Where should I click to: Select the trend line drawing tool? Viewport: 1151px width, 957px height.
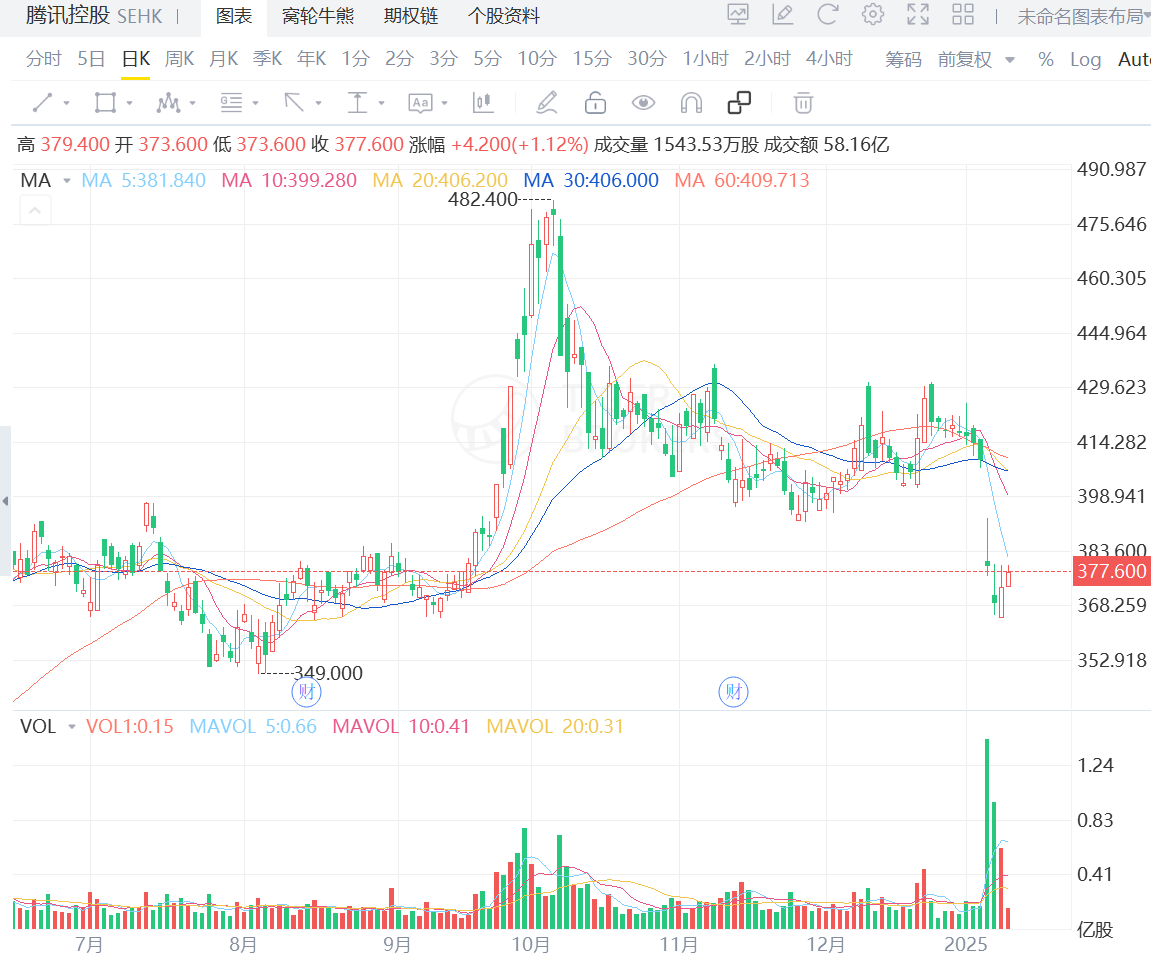click(43, 103)
